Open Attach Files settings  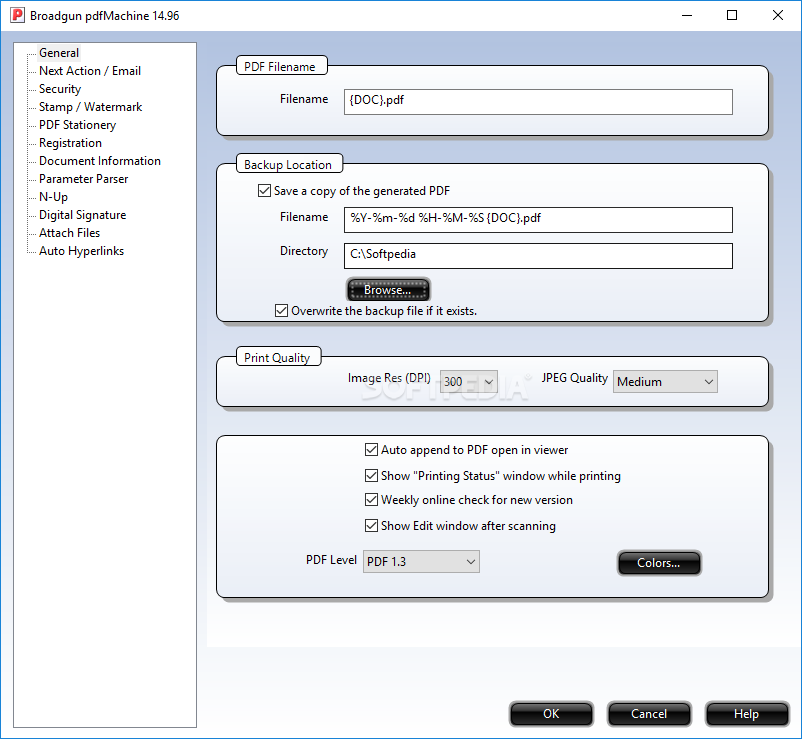click(x=70, y=233)
